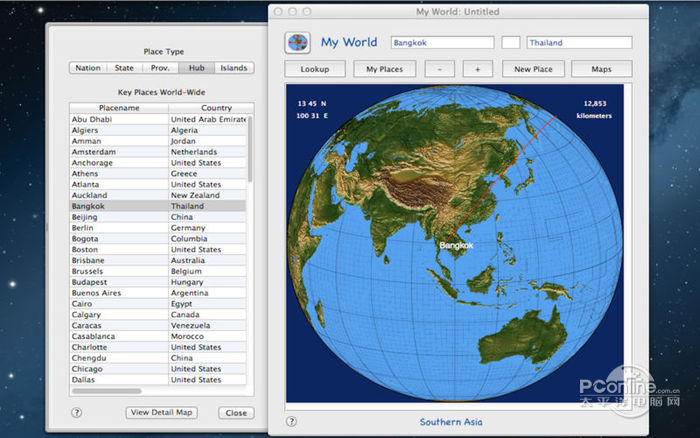
Task: Click the 100 31 E longitude readout
Action: 312,116
